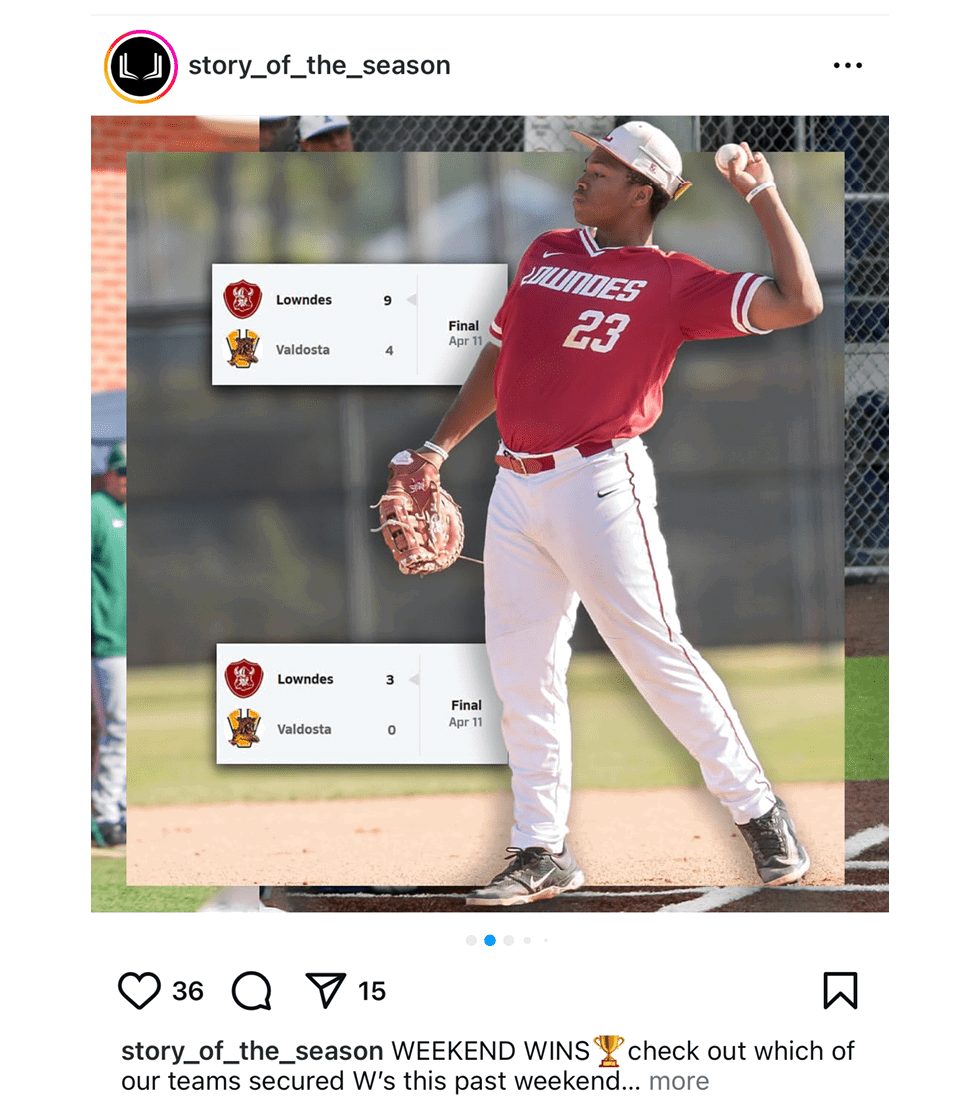980x1115 pixels.
Task: Open story_of_the_season username at post header
Action: point(319,65)
